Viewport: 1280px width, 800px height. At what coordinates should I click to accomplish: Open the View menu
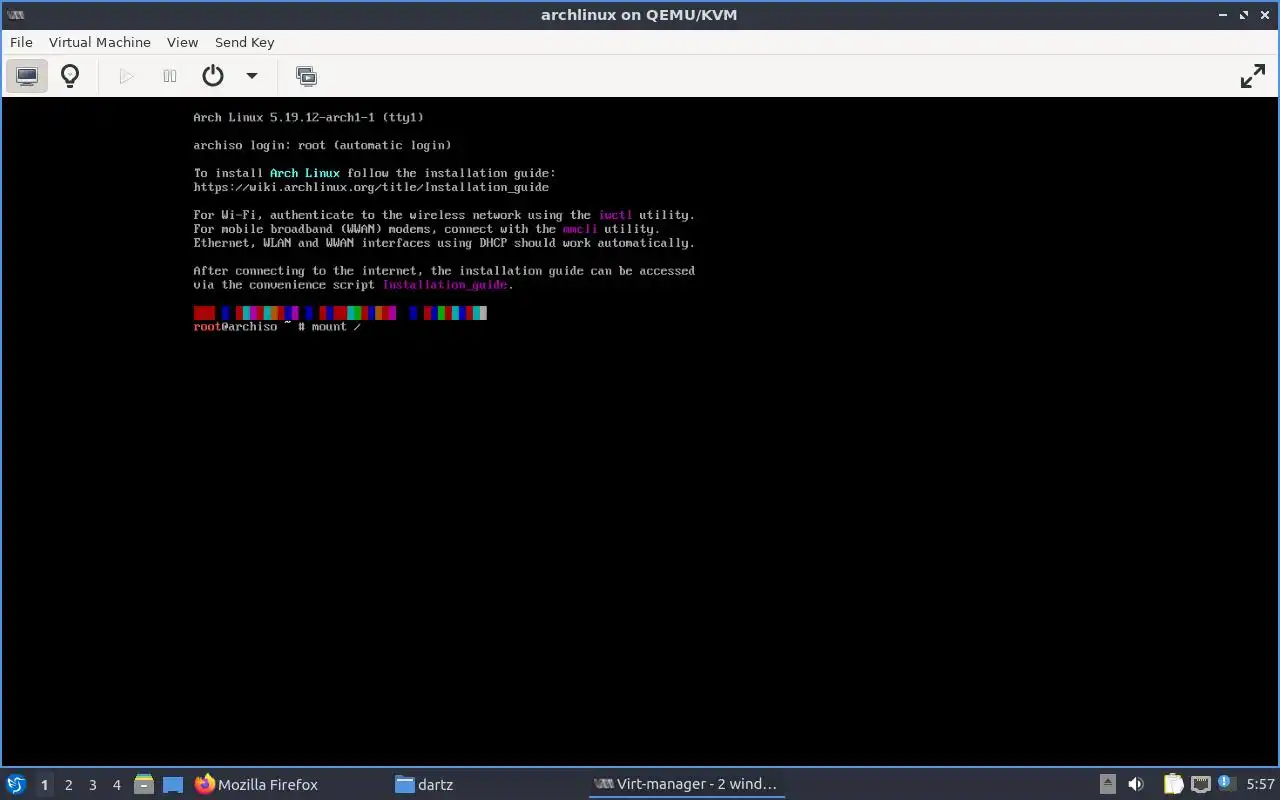(x=183, y=42)
